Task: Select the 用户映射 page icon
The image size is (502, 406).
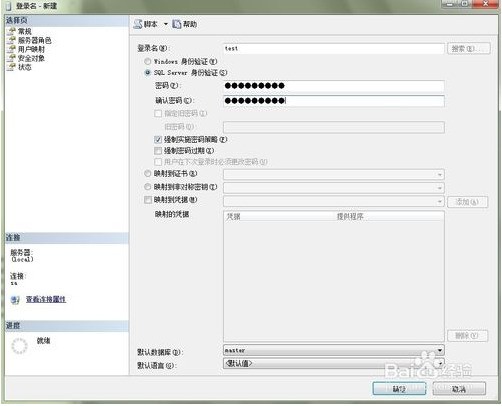Action: point(11,49)
